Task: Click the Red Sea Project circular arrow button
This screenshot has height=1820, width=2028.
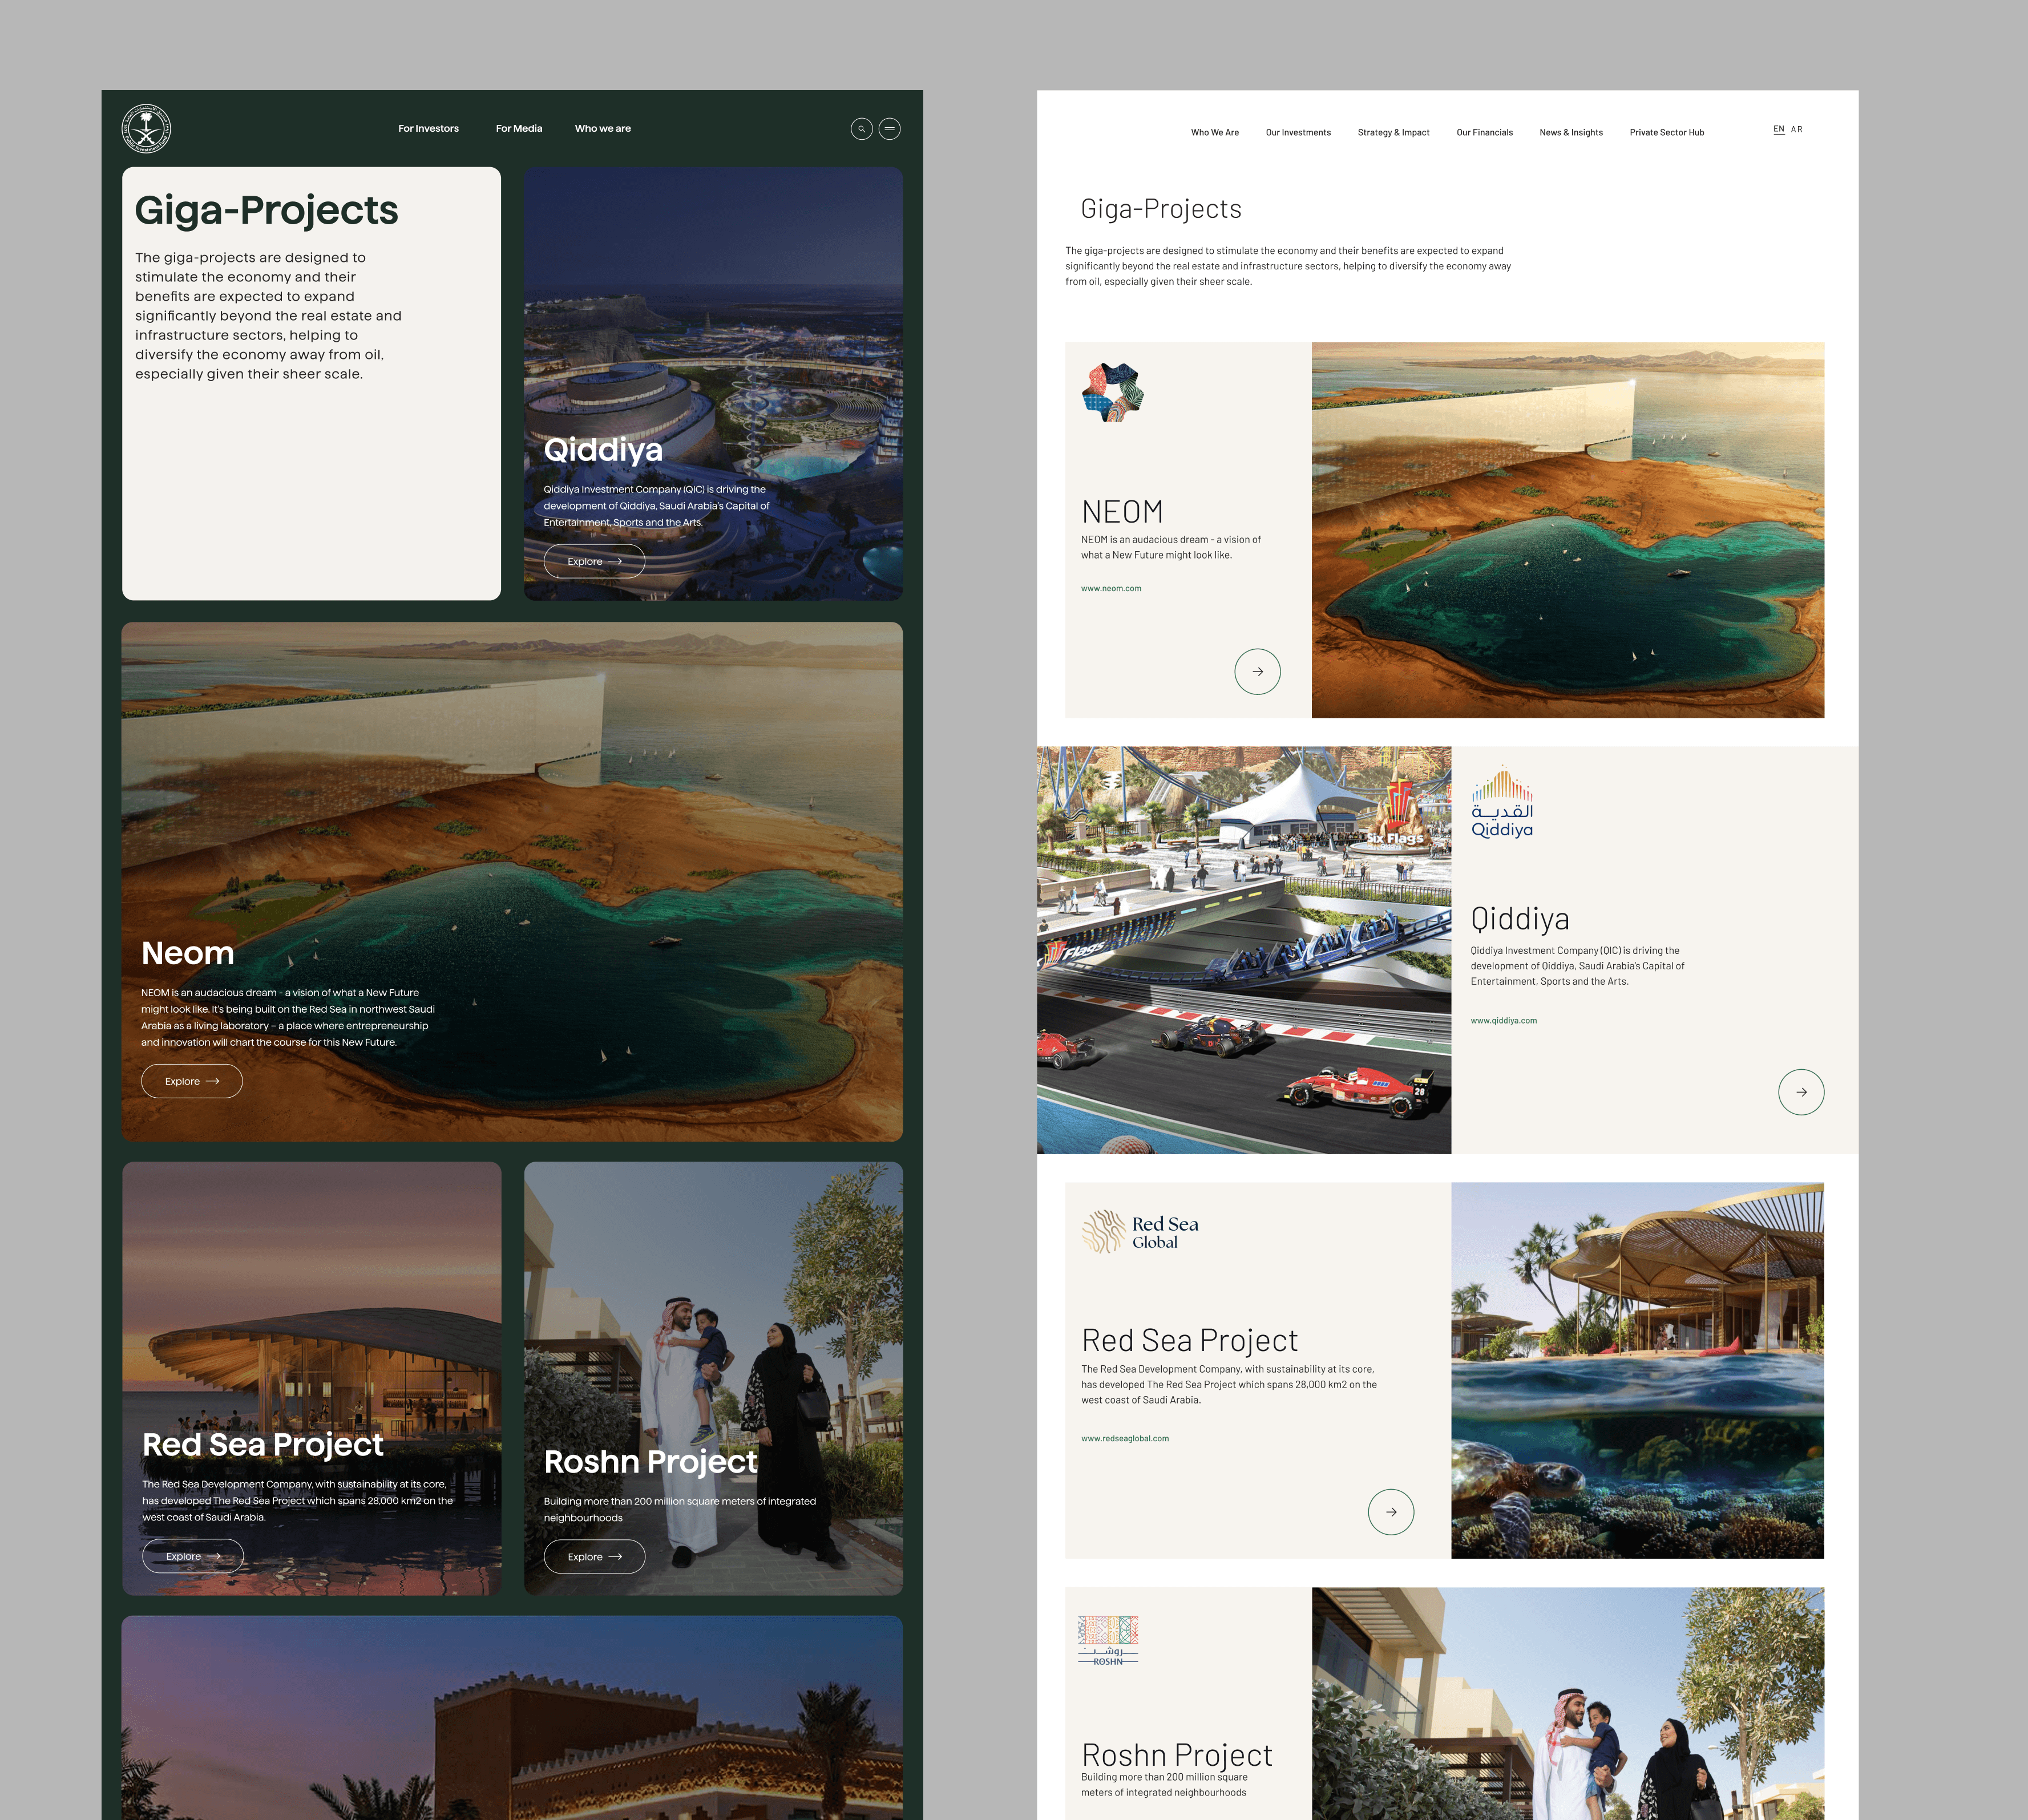Action: point(1391,1512)
